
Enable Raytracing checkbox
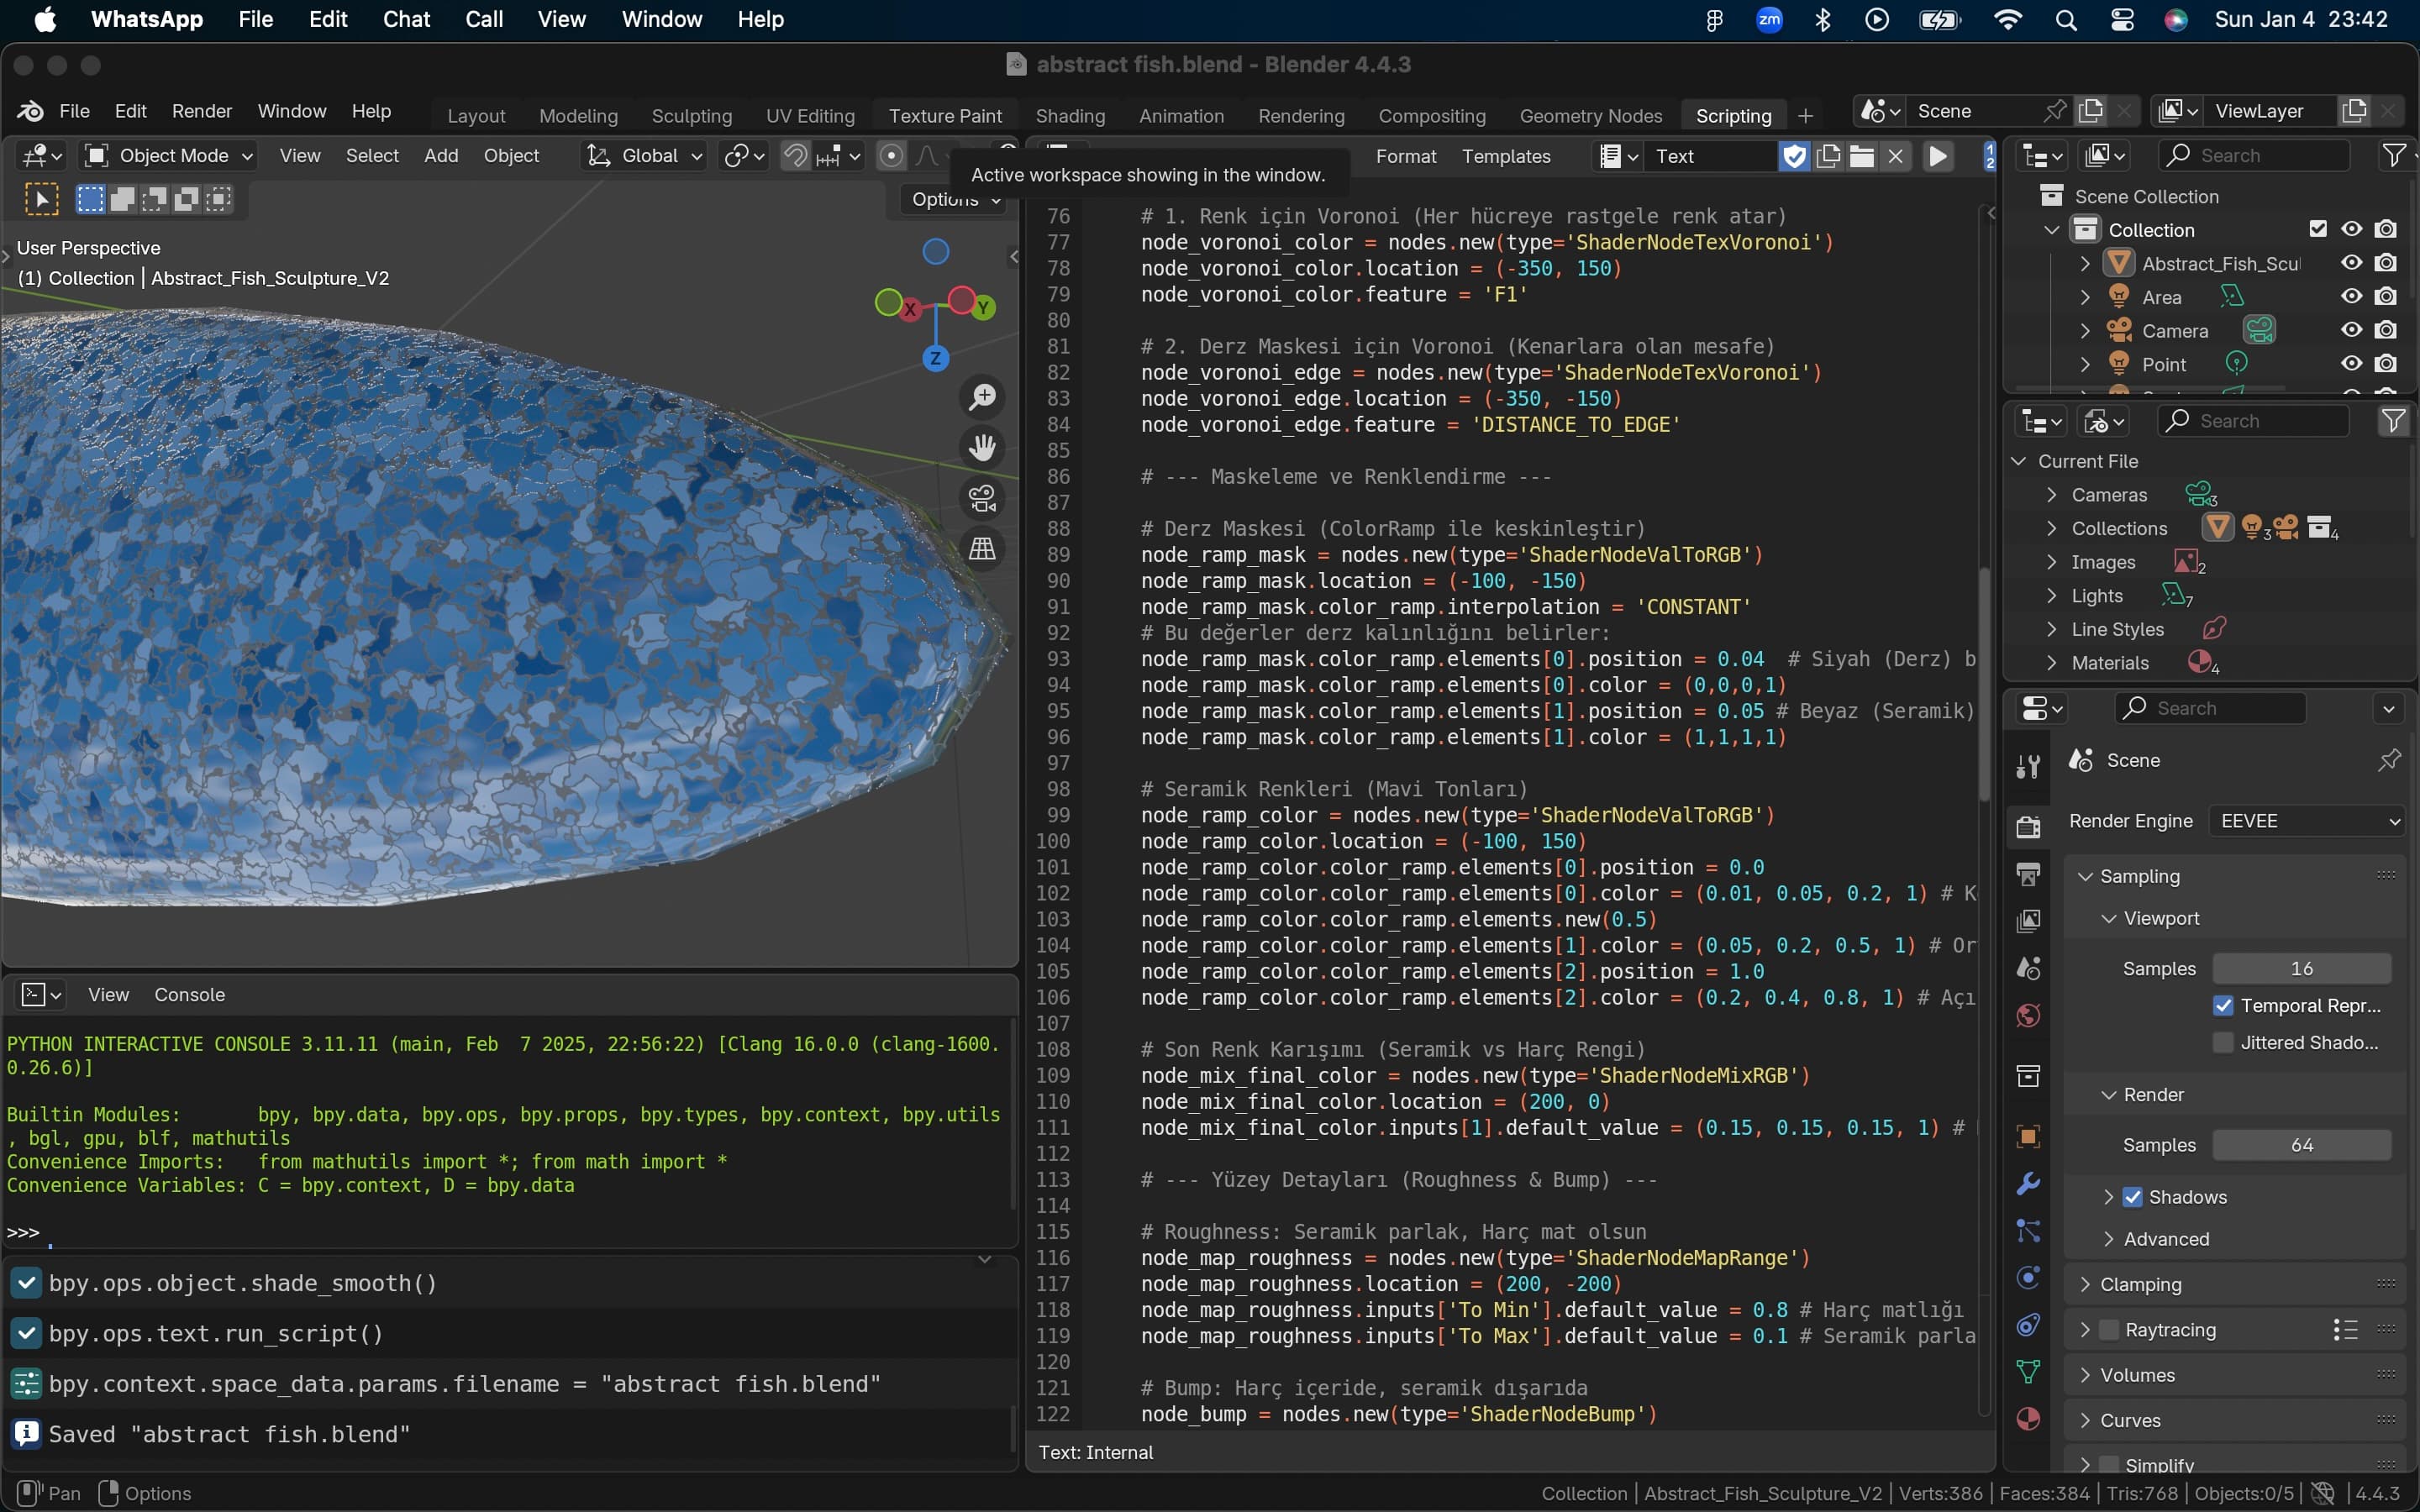2109,1330
